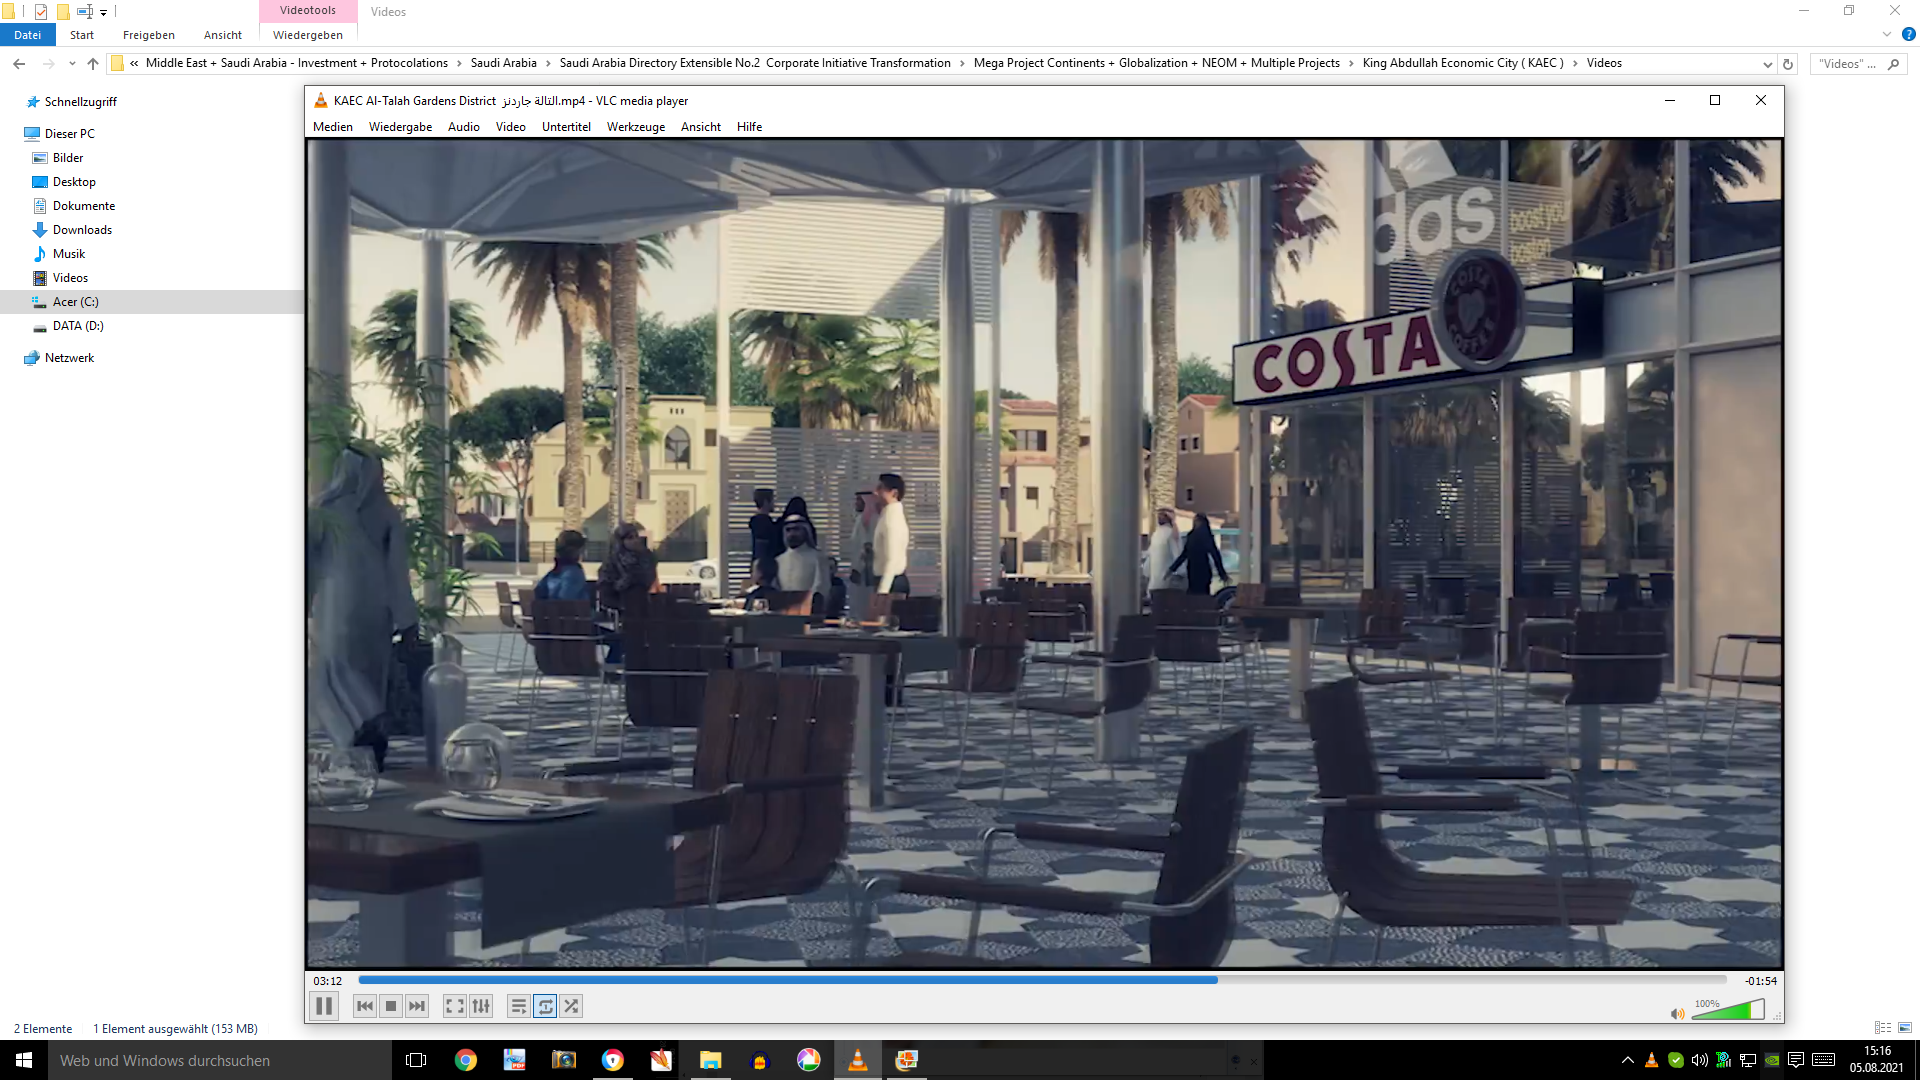Image resolution: width=1920 pixels, height=1080 pixels.
Task: Toggle the VLC loop mode button
Action: click(x=545, y=1006)
